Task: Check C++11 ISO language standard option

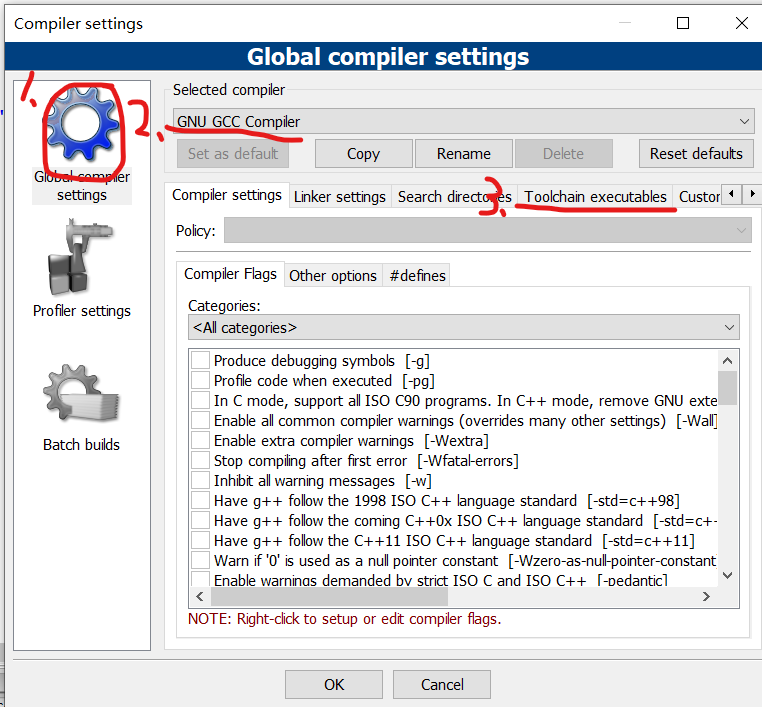Action: tap(200, 540)
